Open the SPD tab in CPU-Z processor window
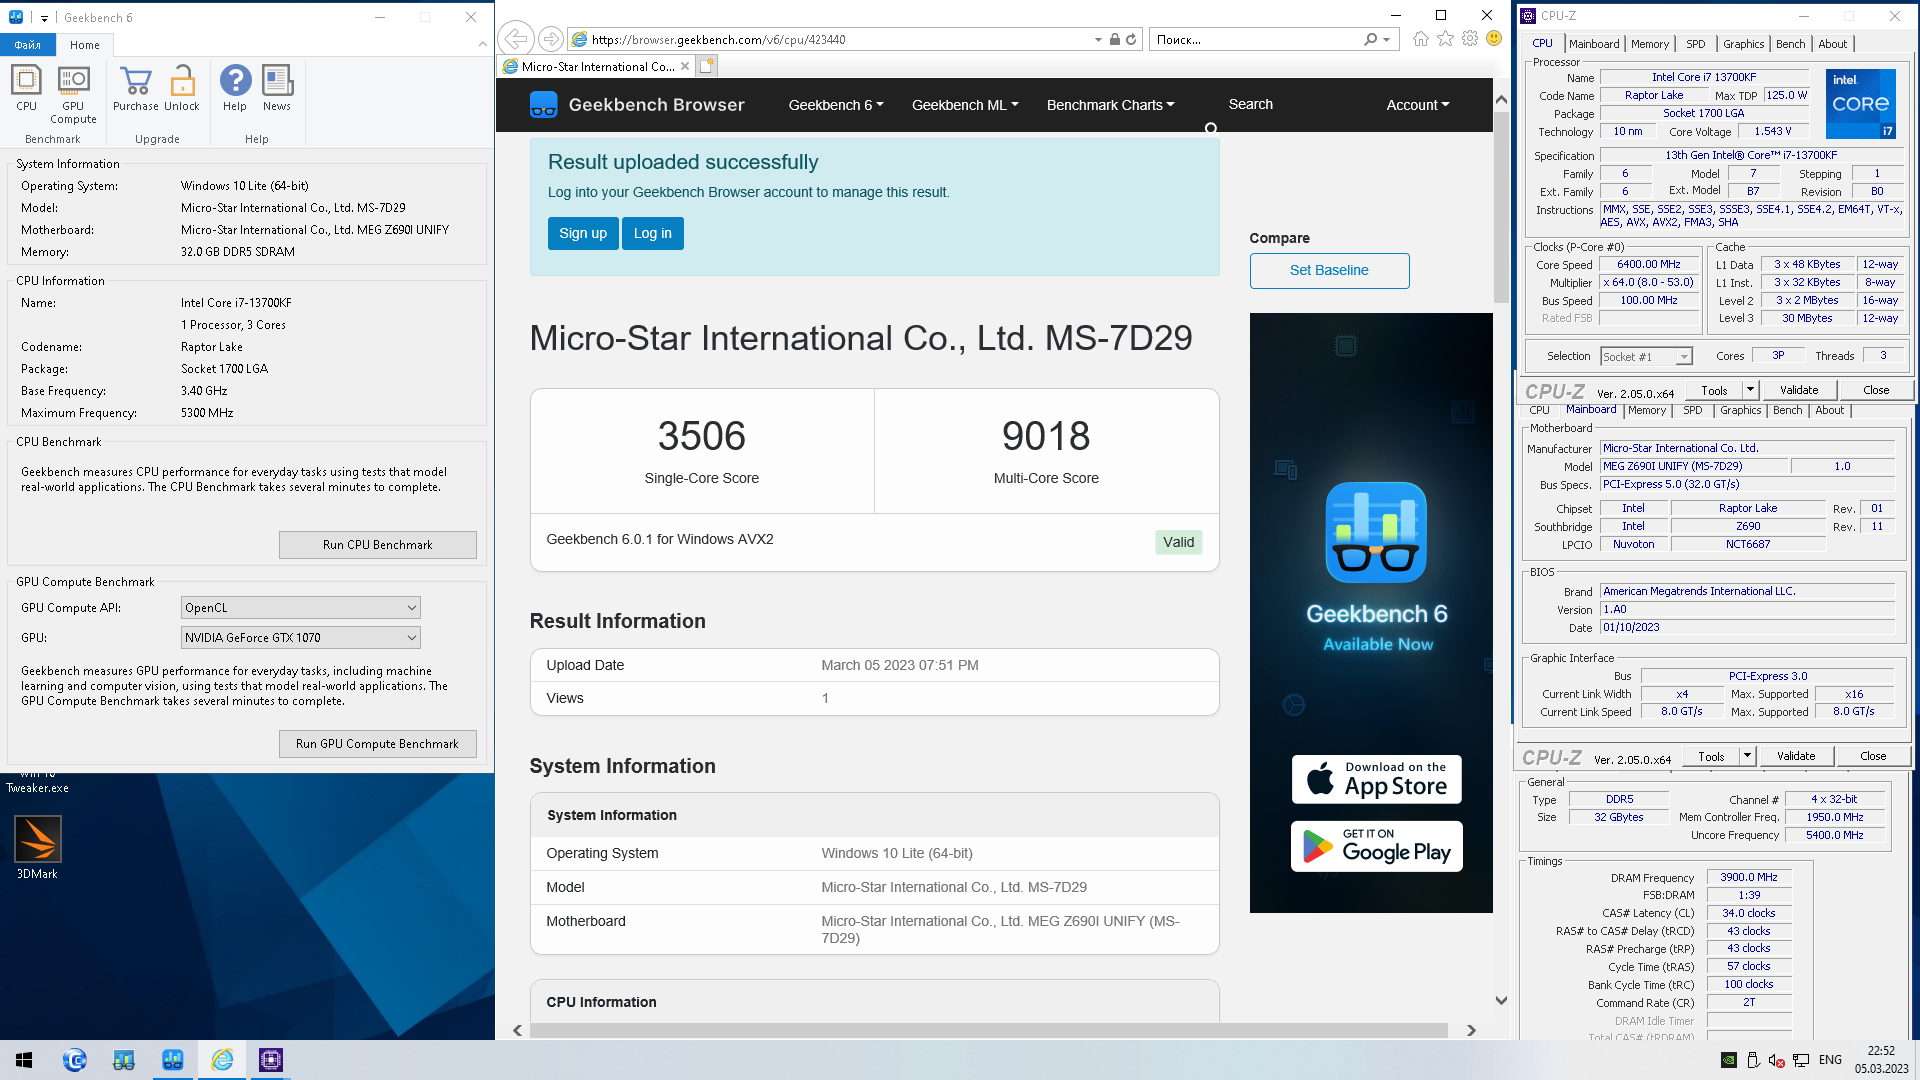Screen dimensions: 1920x1080 pos(1696,44)
